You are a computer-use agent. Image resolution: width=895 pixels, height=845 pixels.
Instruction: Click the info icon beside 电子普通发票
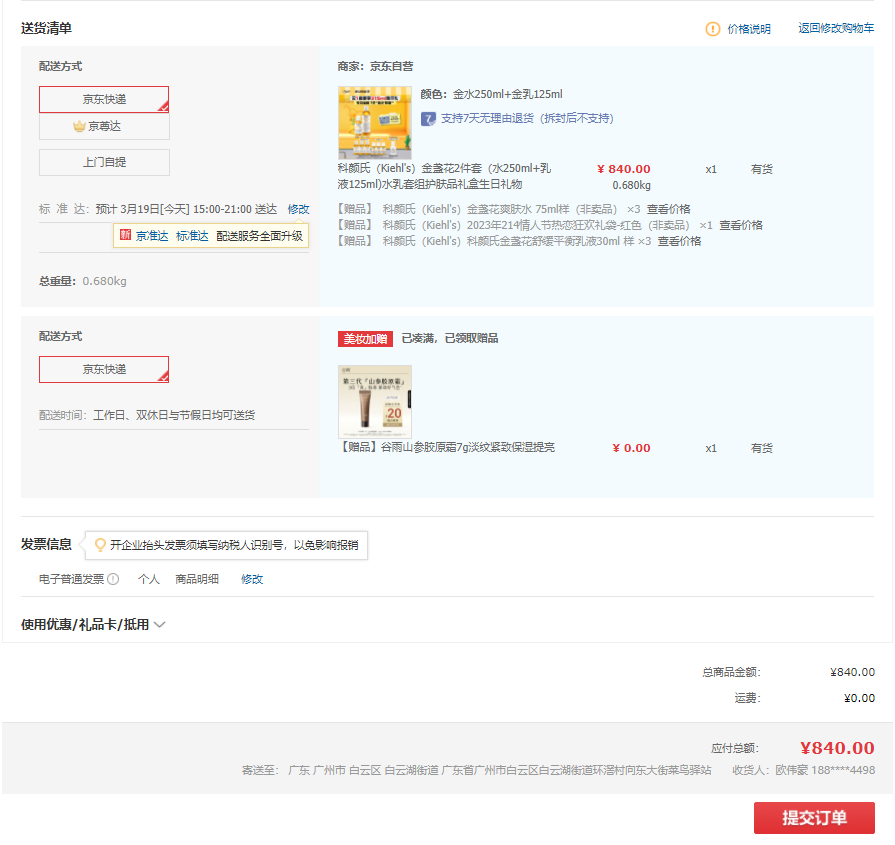113,579
